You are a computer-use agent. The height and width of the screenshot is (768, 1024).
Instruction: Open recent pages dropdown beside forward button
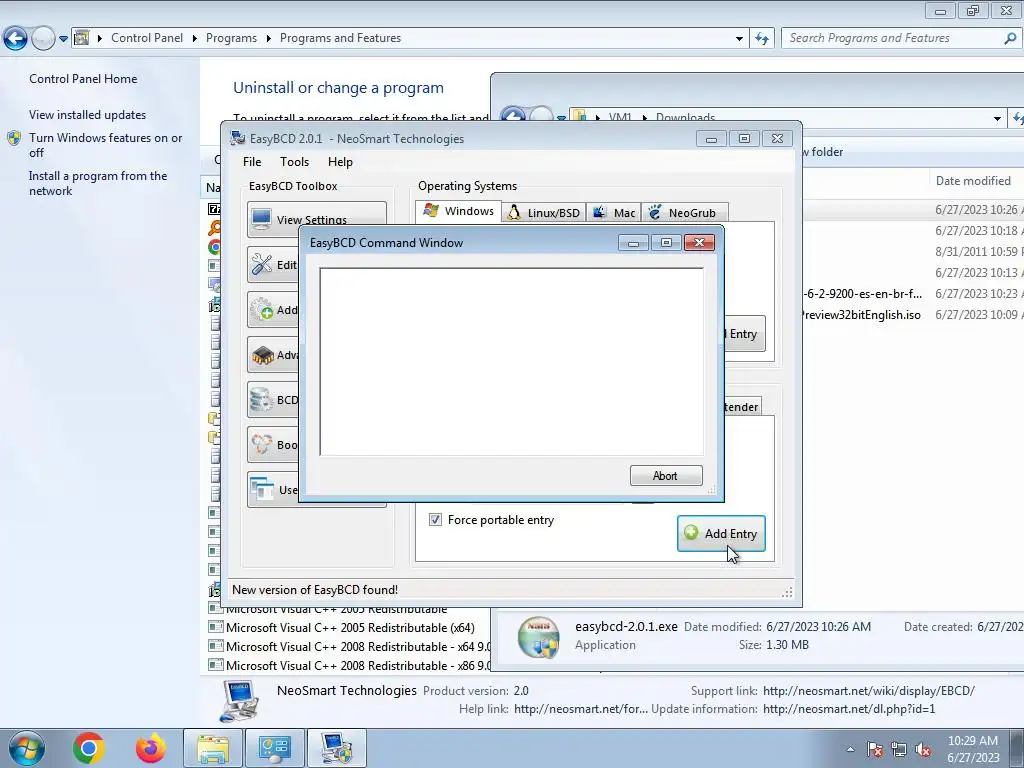(x=63, y=39)
